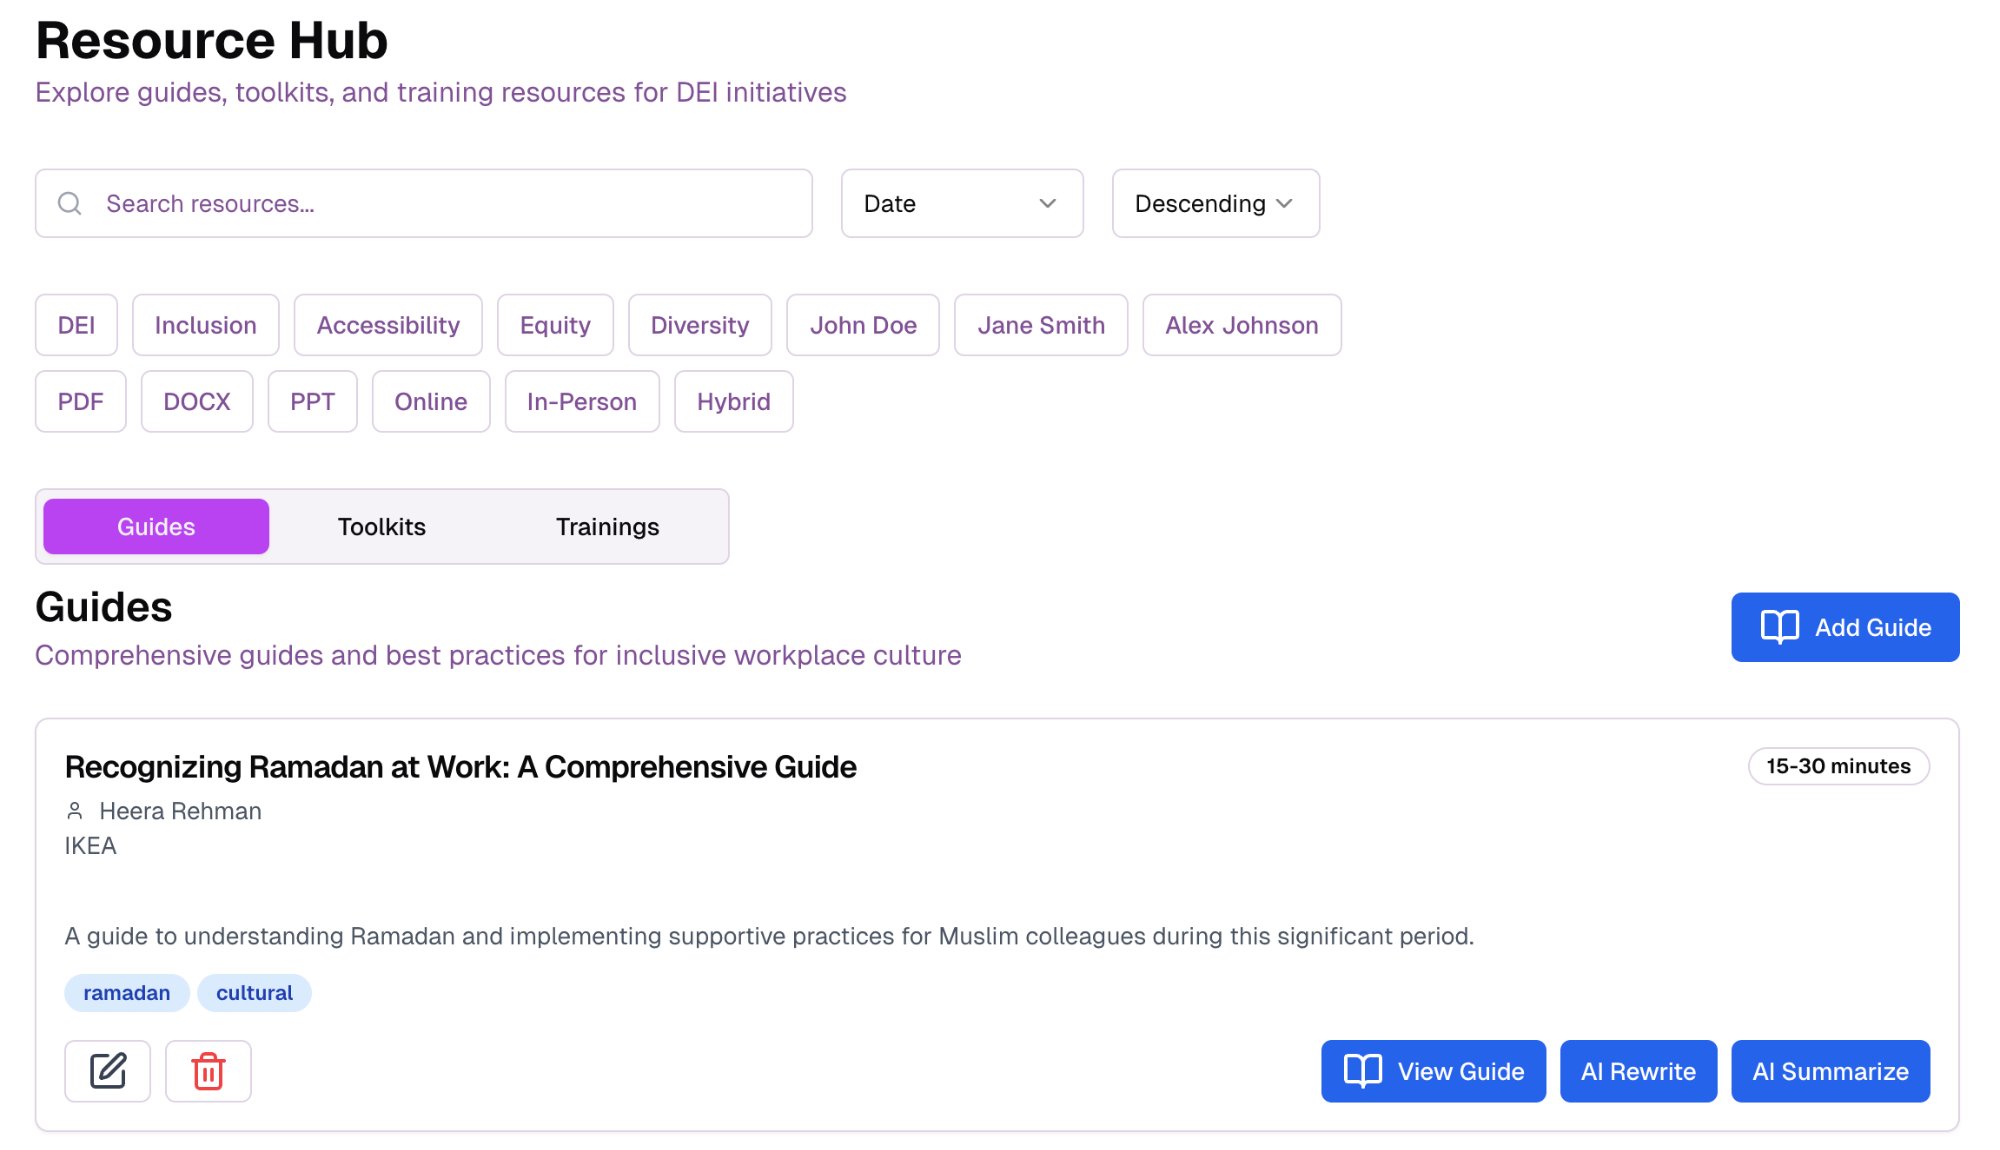Click the book icon on Add Guide

[1779, 627]
